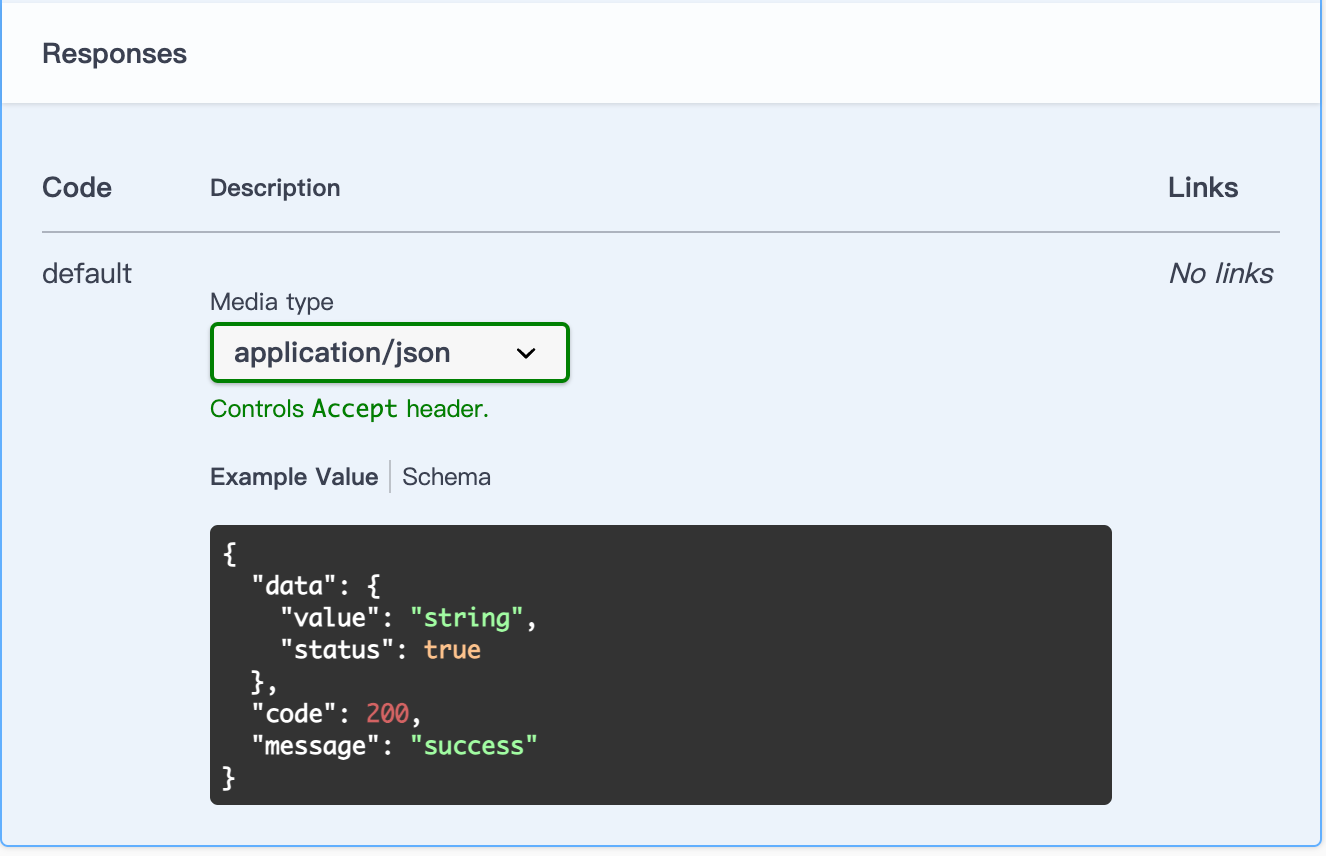Click the 'default' response code
Image resolution: width=1326 pixels, height=856 pixels.
(87, 273)
